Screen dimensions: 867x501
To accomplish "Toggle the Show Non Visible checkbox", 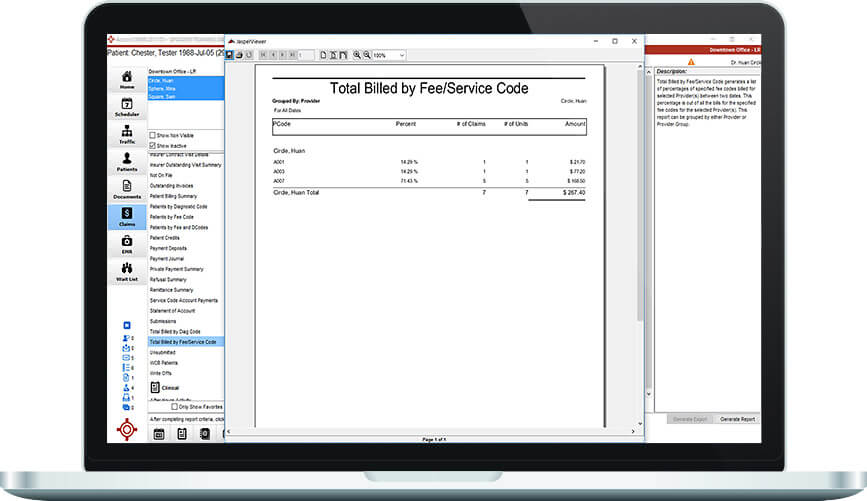I will pos(153,135).
